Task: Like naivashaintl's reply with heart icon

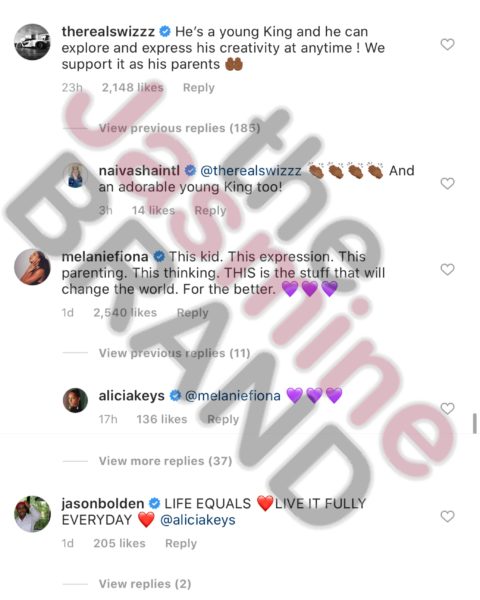Action: [x=447, y=184]
